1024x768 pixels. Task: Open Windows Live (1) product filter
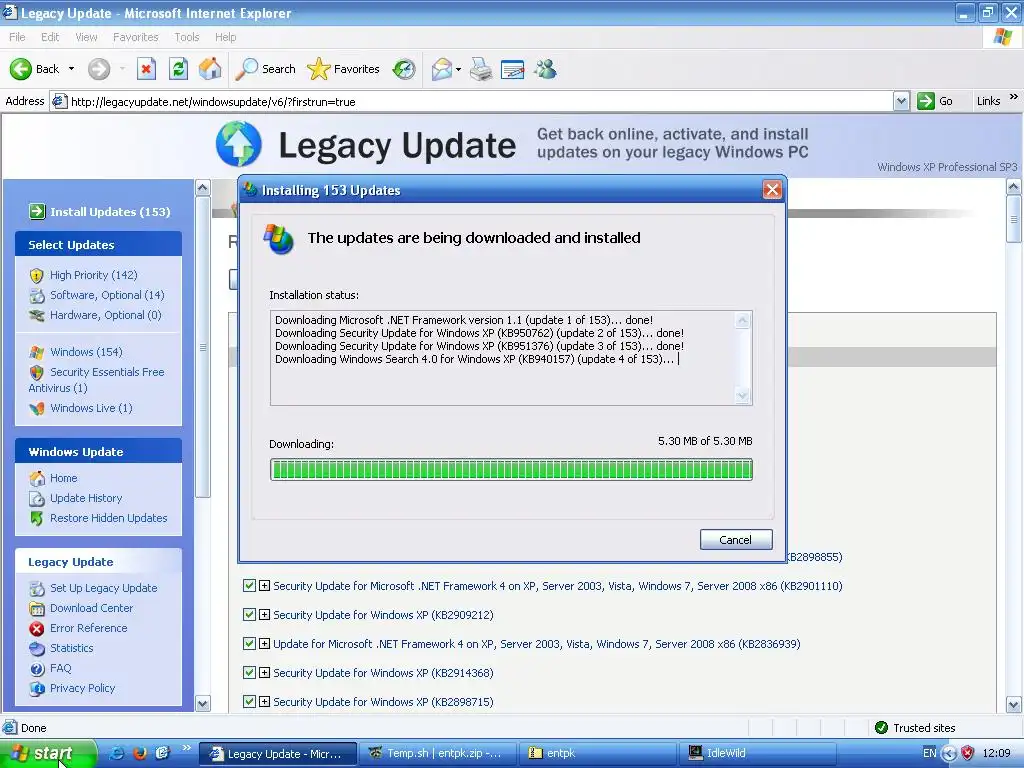[x=91, y=408]
